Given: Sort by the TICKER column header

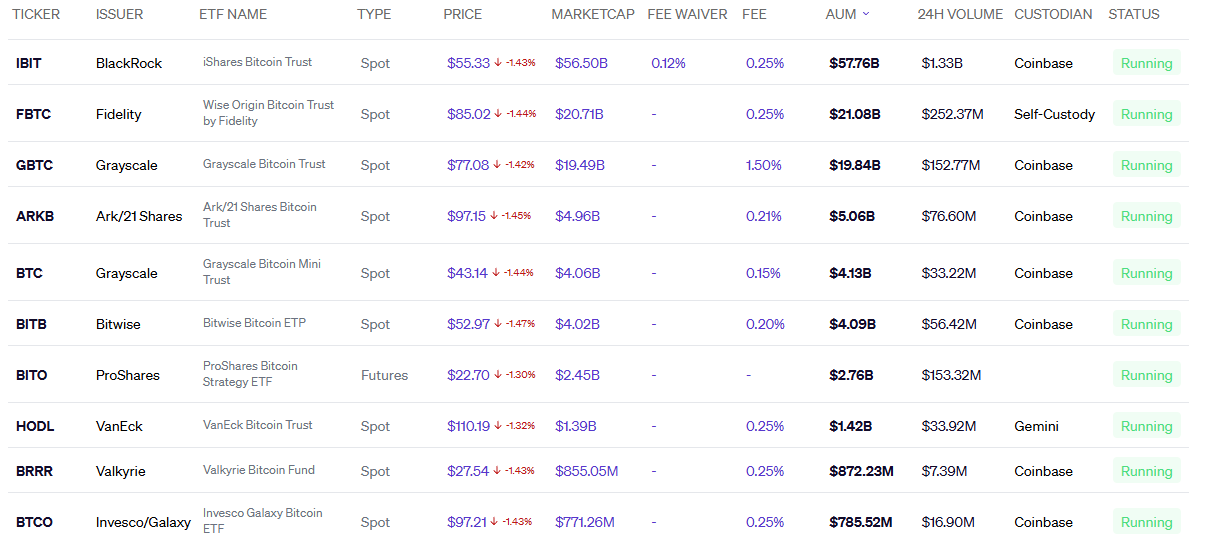Looking at the screenshot, I should click(x=36, y=14).
